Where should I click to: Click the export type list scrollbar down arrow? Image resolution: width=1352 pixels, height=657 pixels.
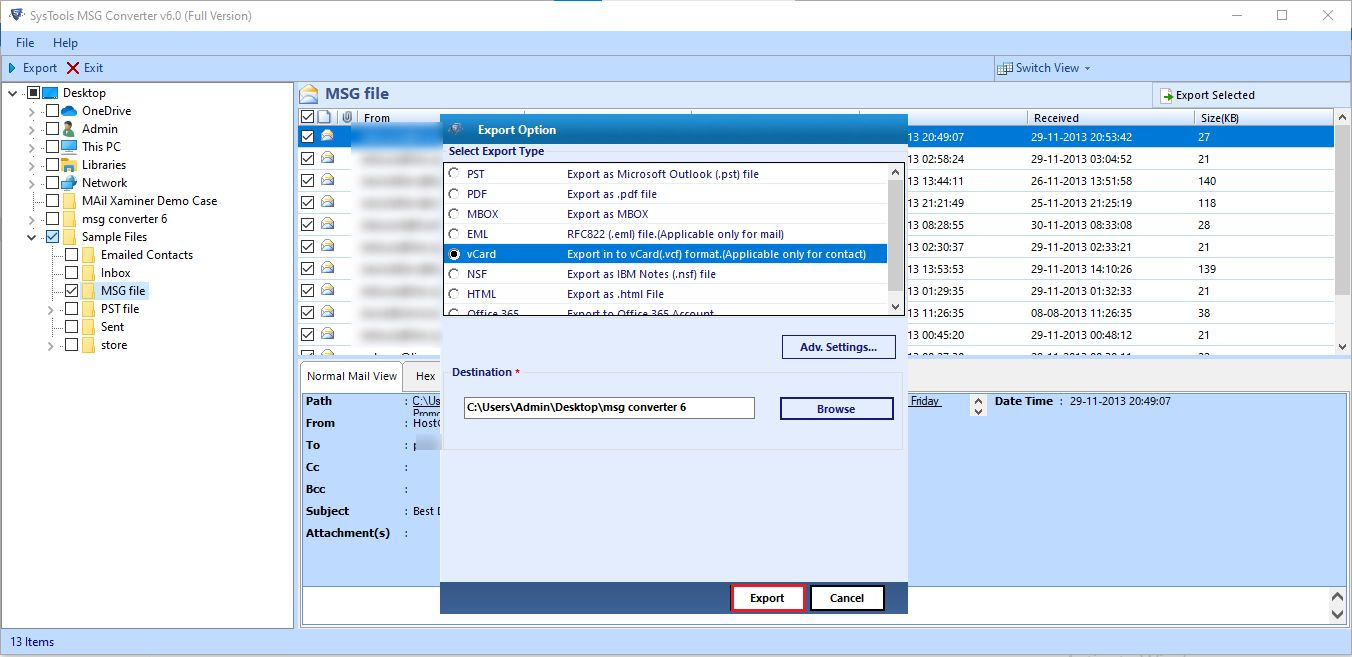coord(895,307)
